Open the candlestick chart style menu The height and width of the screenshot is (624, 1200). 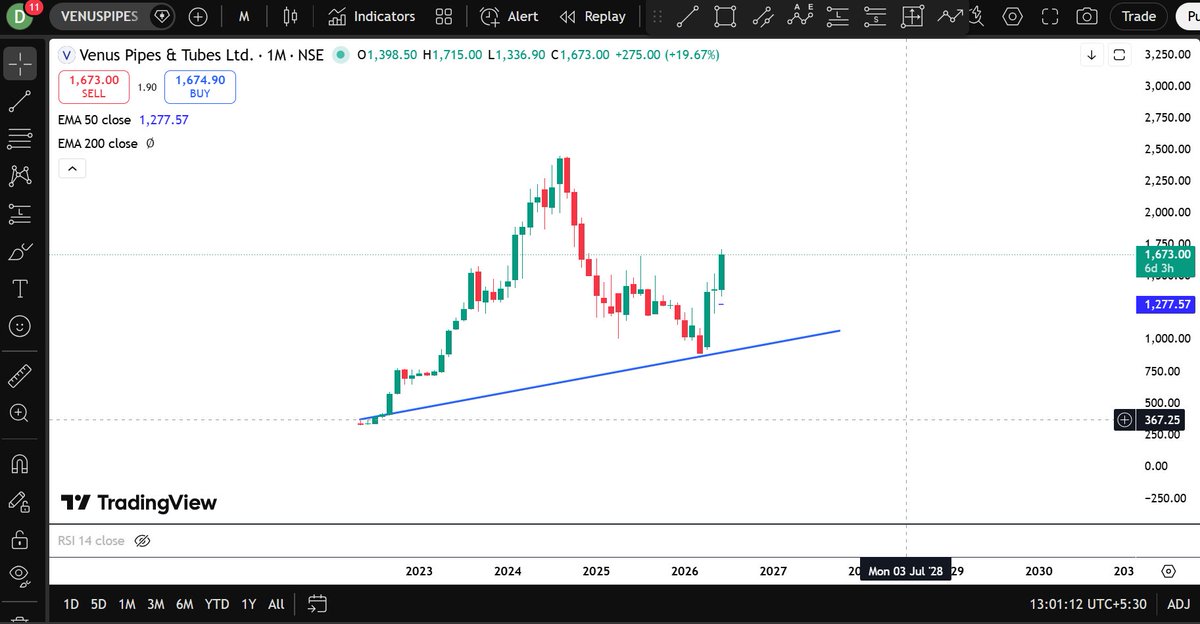[291, 16]
